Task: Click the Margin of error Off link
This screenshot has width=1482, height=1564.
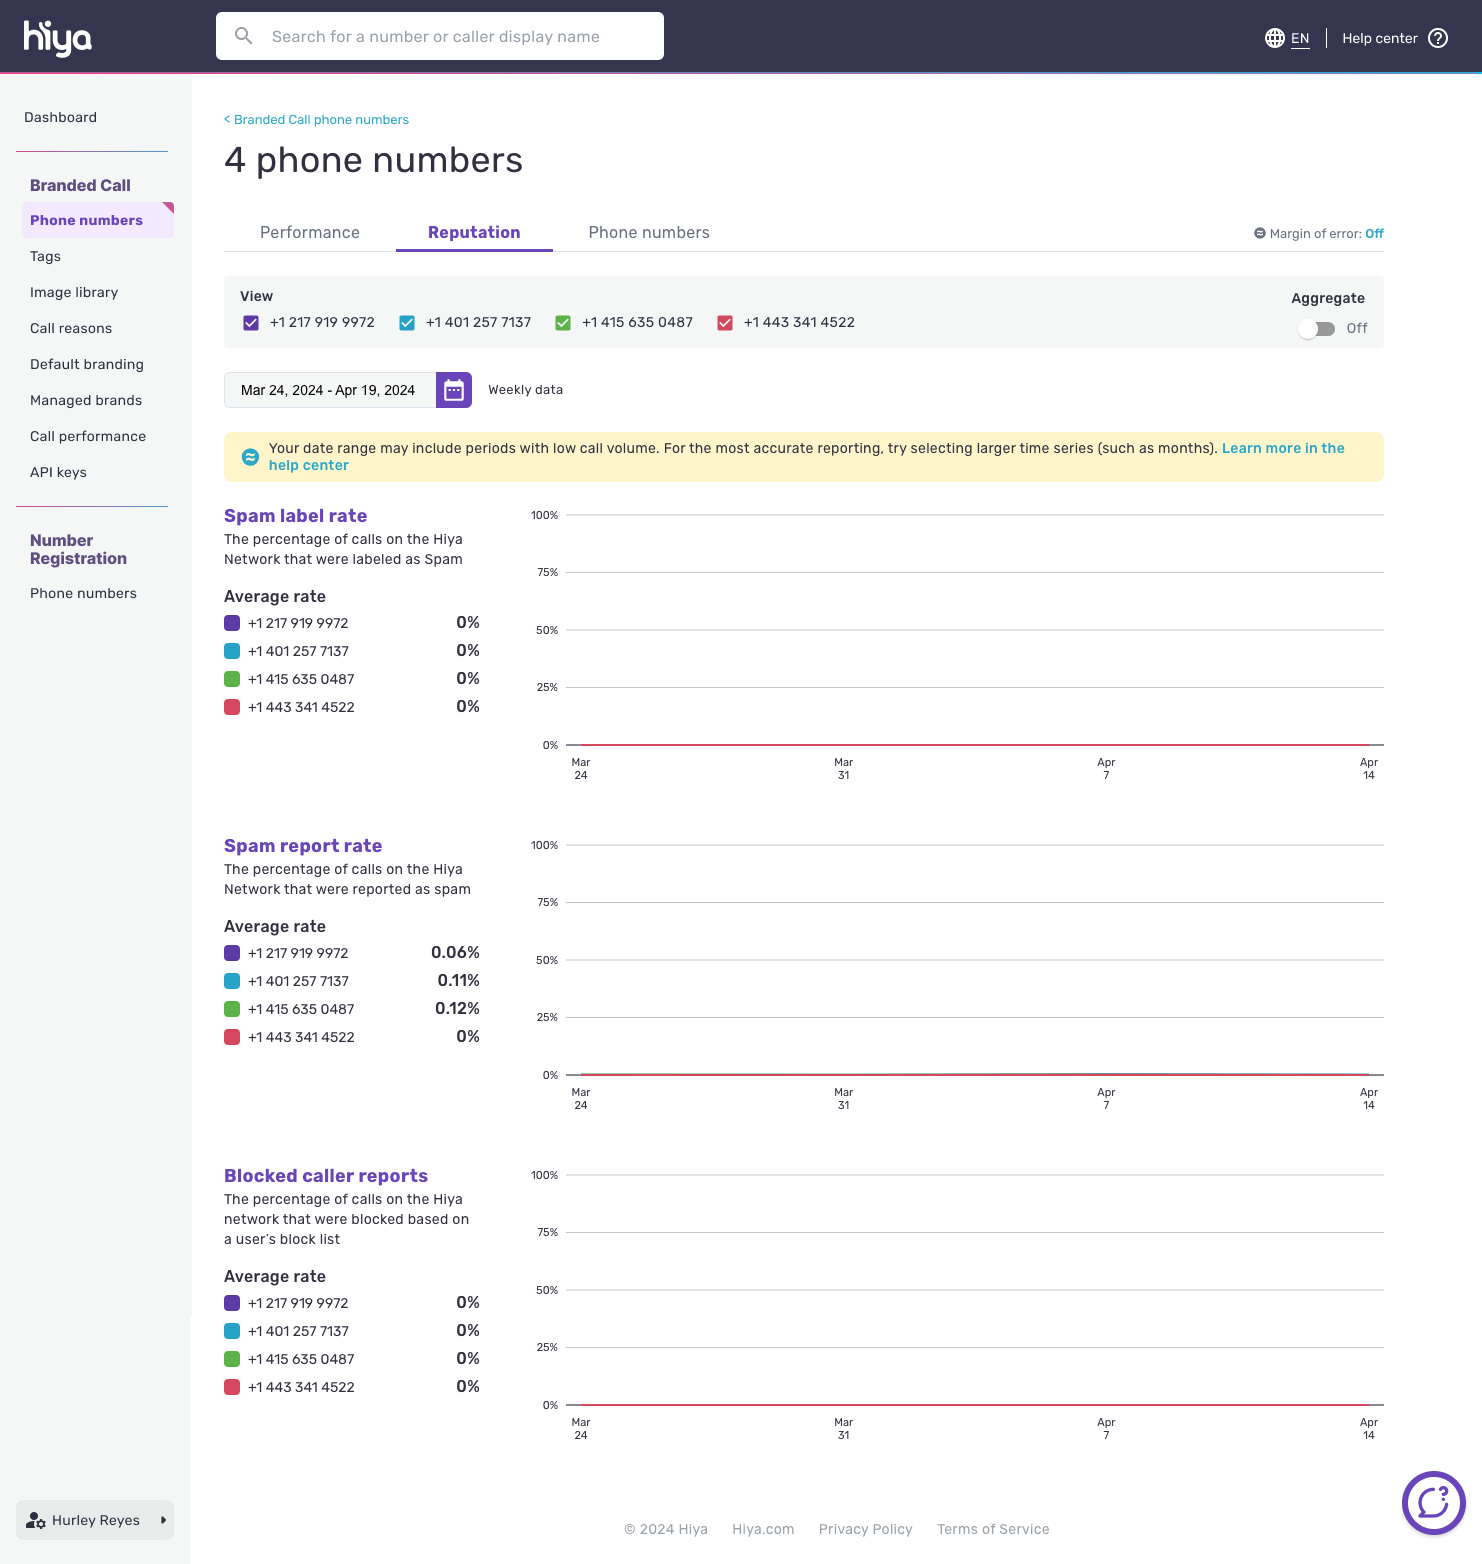Action: 1375,233
